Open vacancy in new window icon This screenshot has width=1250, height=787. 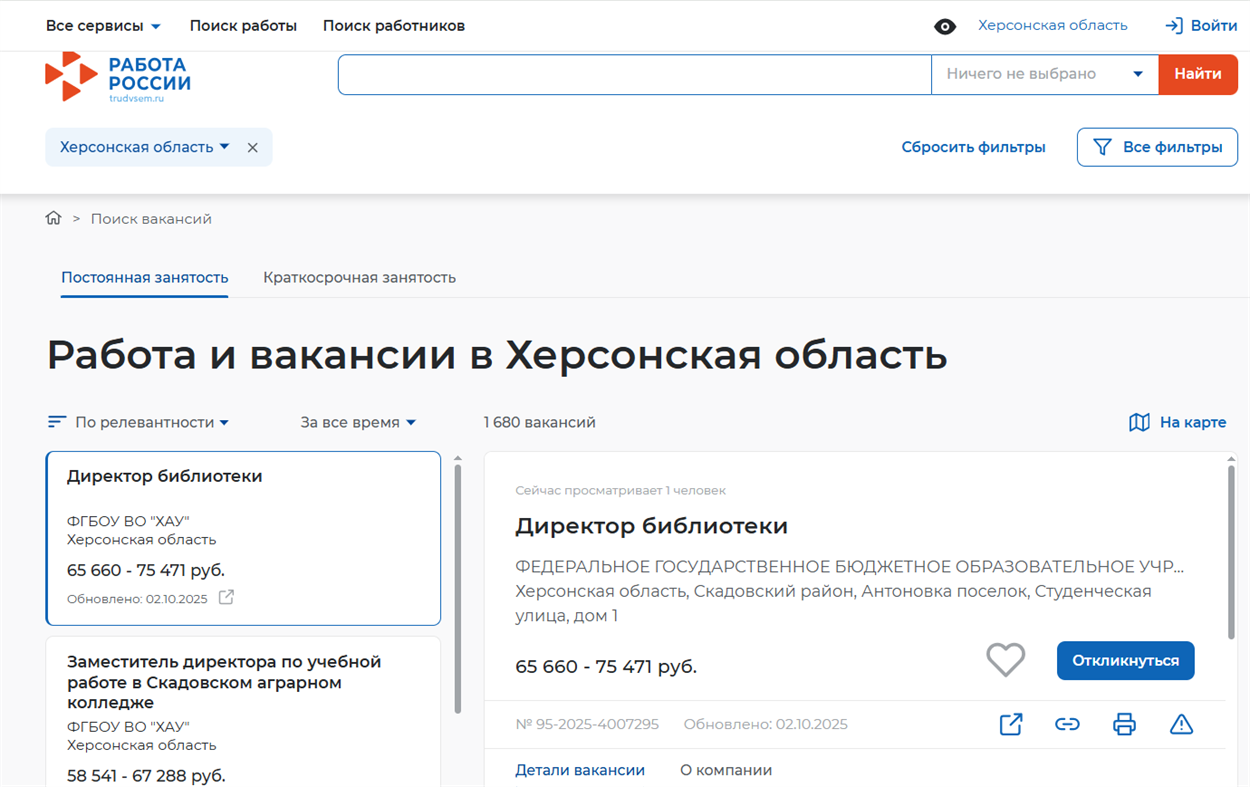click(1011, 724)
